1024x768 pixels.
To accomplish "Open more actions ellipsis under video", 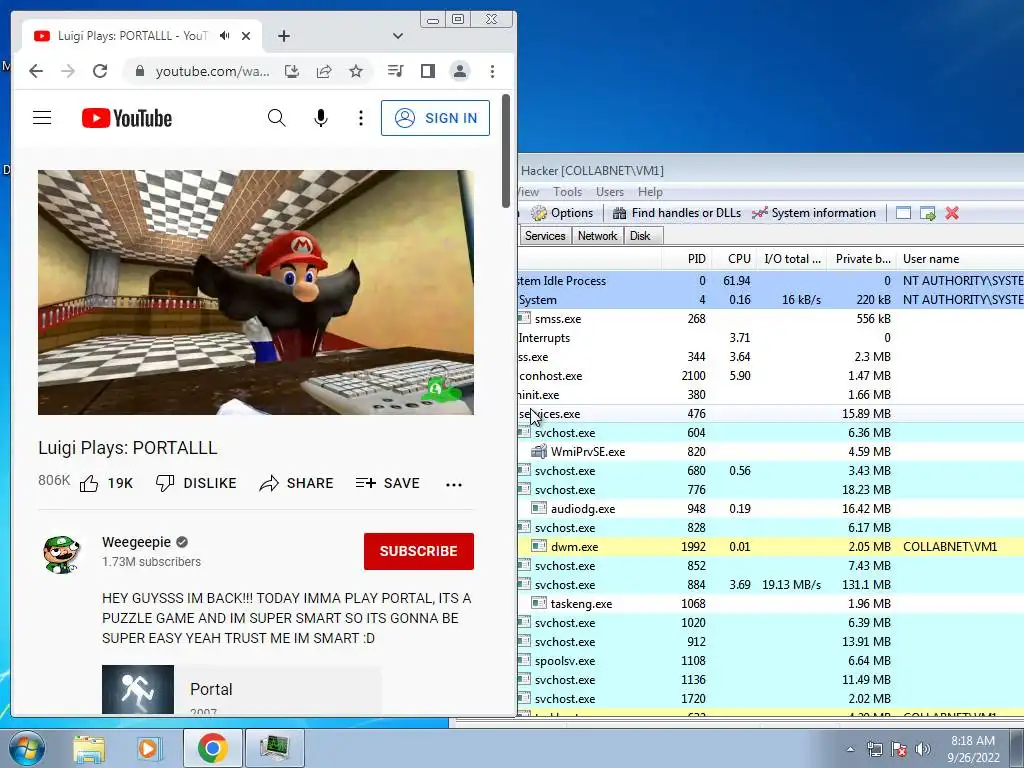I will pyautogui.click(x=454, y=485).
